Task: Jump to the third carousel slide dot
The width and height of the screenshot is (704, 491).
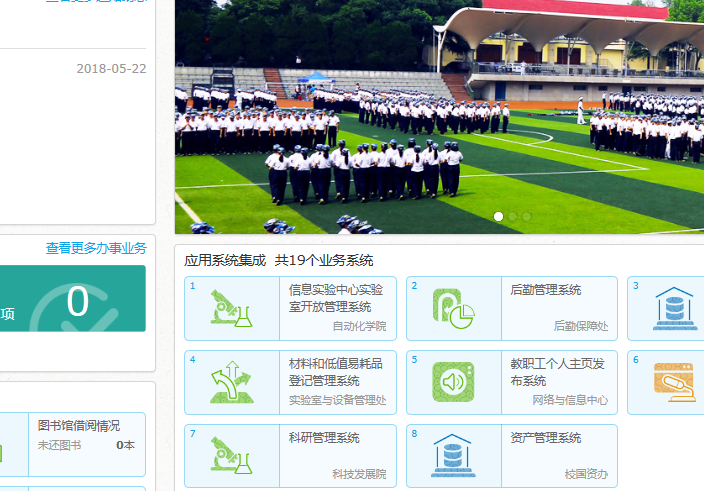Action: [x=526, y=216]
